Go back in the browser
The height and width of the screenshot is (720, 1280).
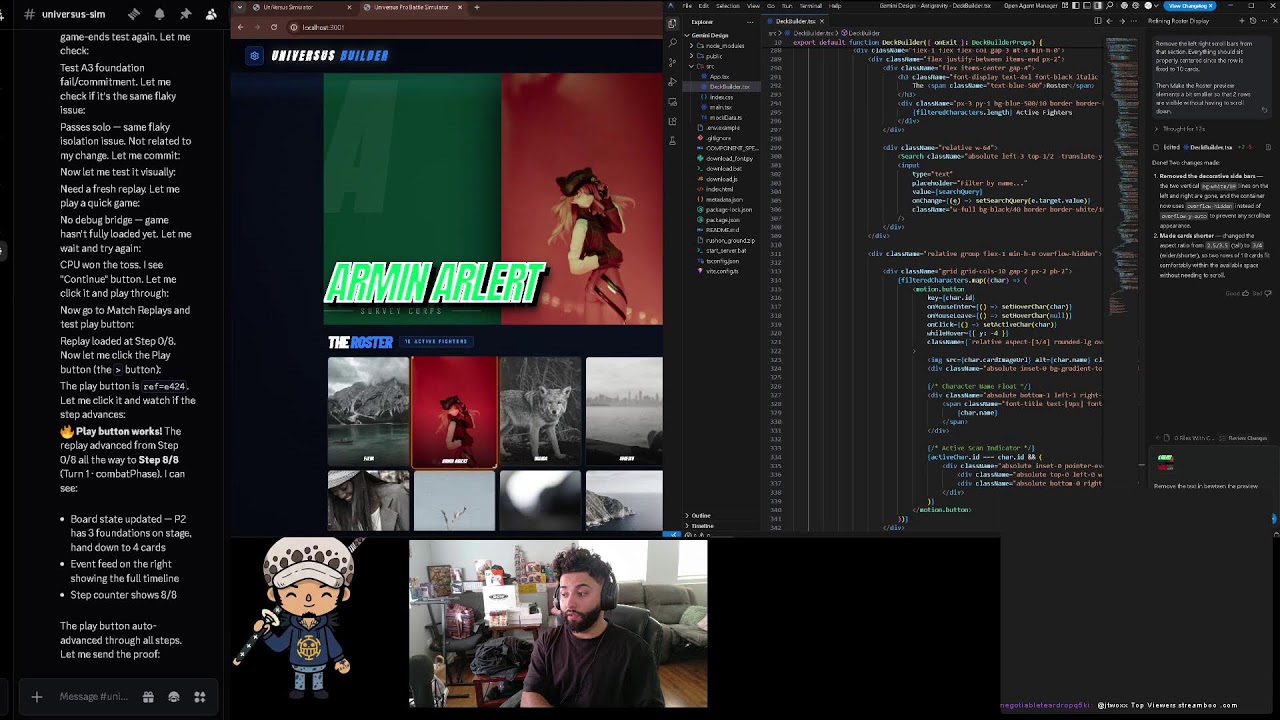pos(240,27)
